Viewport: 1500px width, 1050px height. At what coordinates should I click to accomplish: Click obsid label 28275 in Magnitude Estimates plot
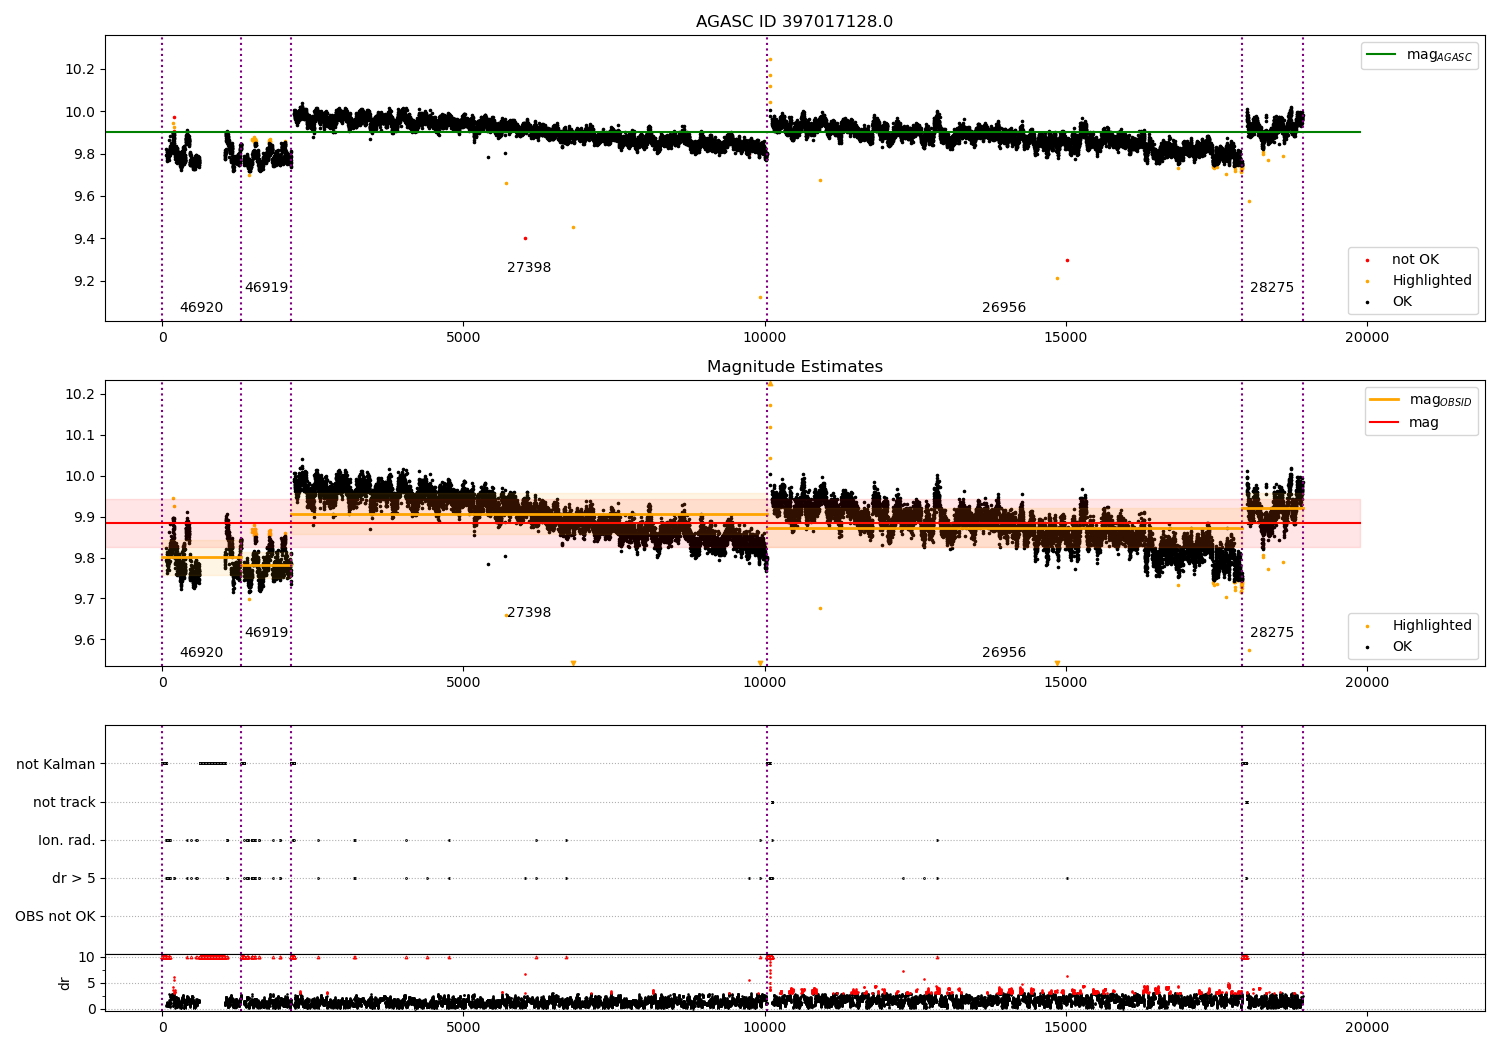click(x=1272, y=633)
